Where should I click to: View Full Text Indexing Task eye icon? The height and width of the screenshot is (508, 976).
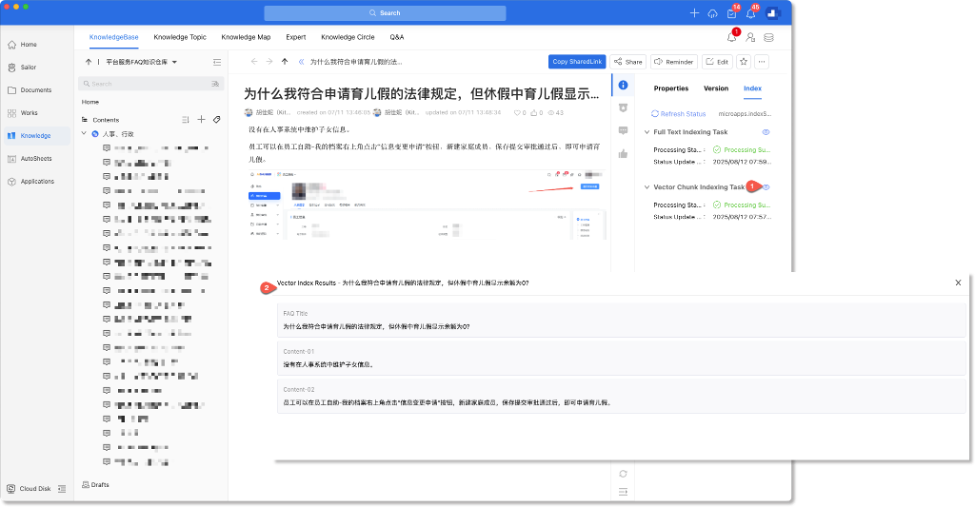coord(766,132)
